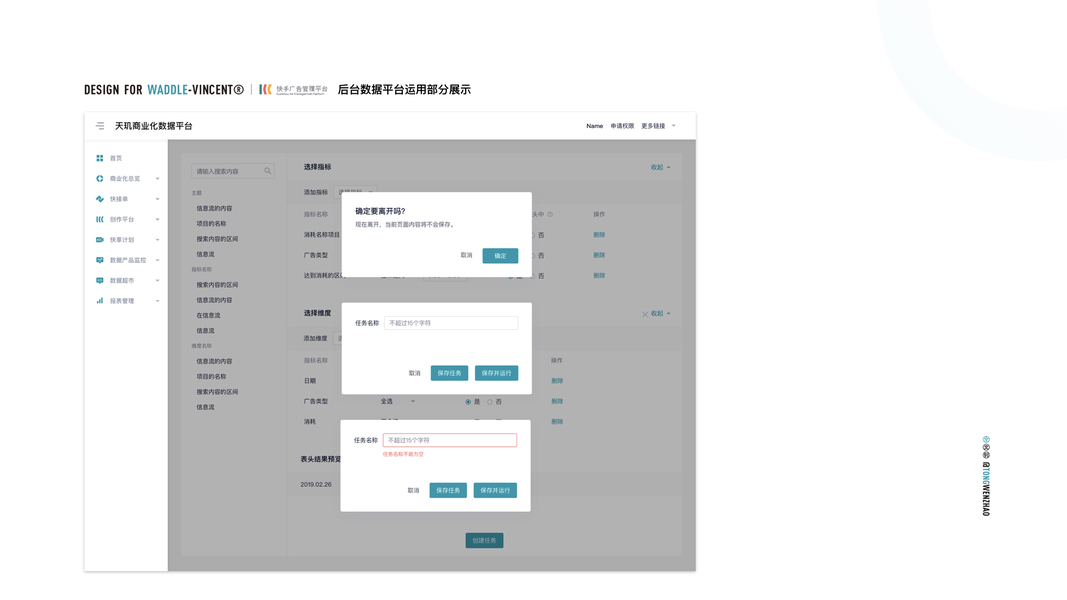
Task: Select 信息流的内容 under the 指标名称 group
Action: pyautogui.click(x=214, y=300)
